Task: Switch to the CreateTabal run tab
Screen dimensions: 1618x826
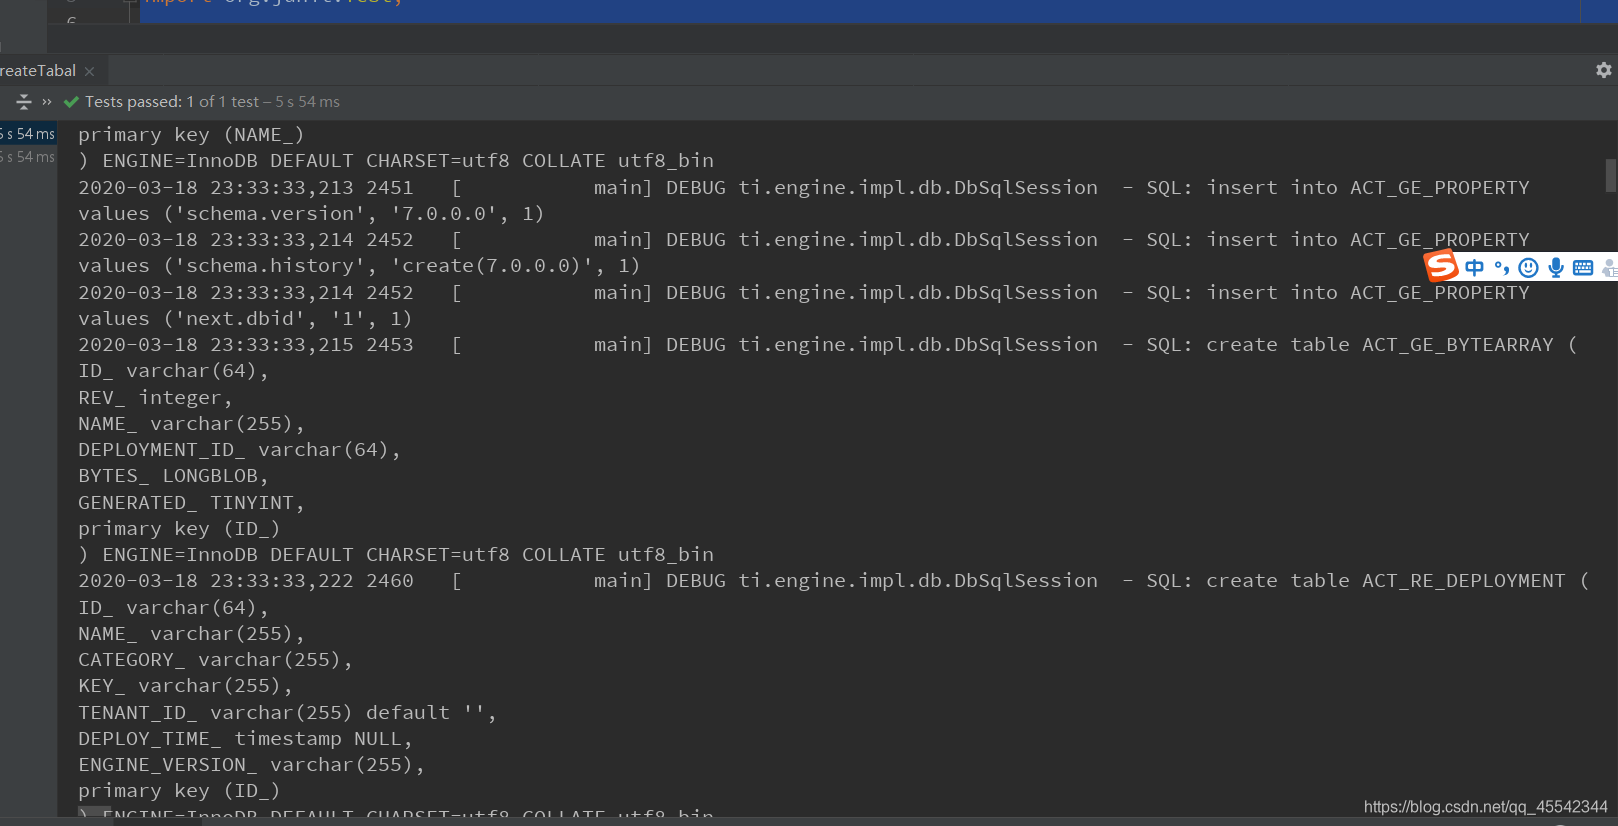Action: [x=38, y=71]
